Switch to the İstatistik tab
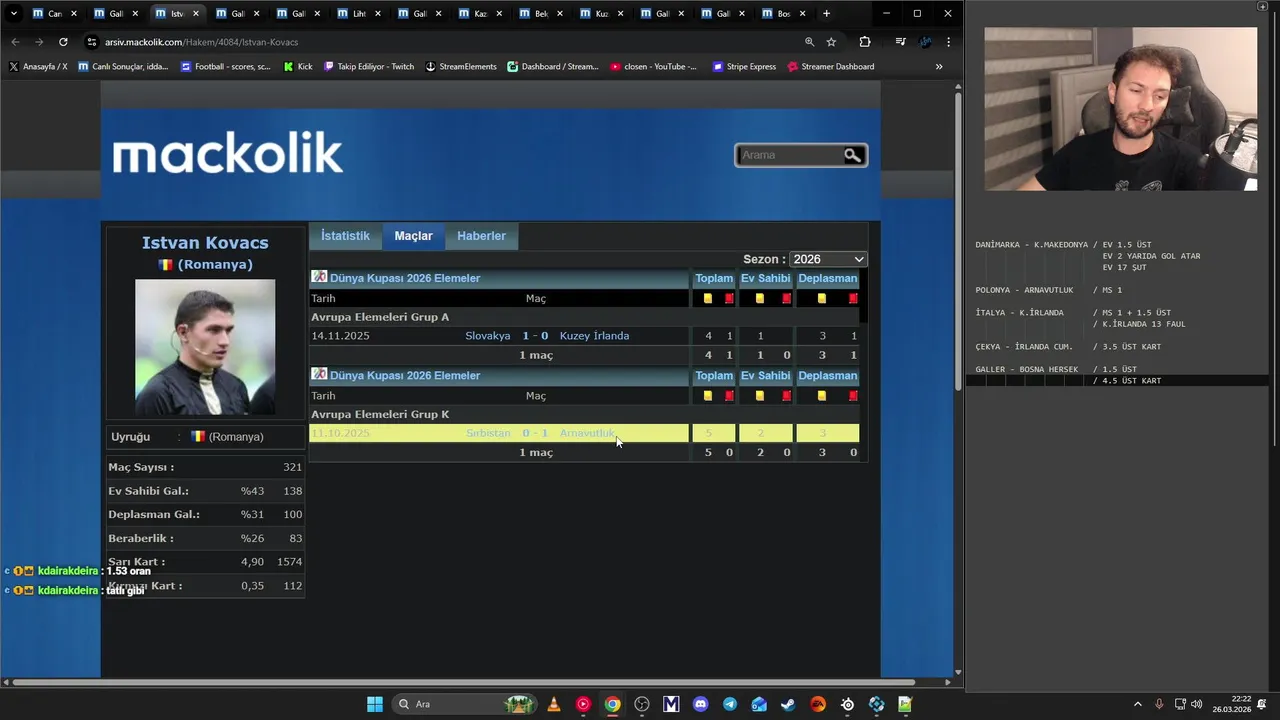Viewport: 1280px width, 720px height. 345,236
